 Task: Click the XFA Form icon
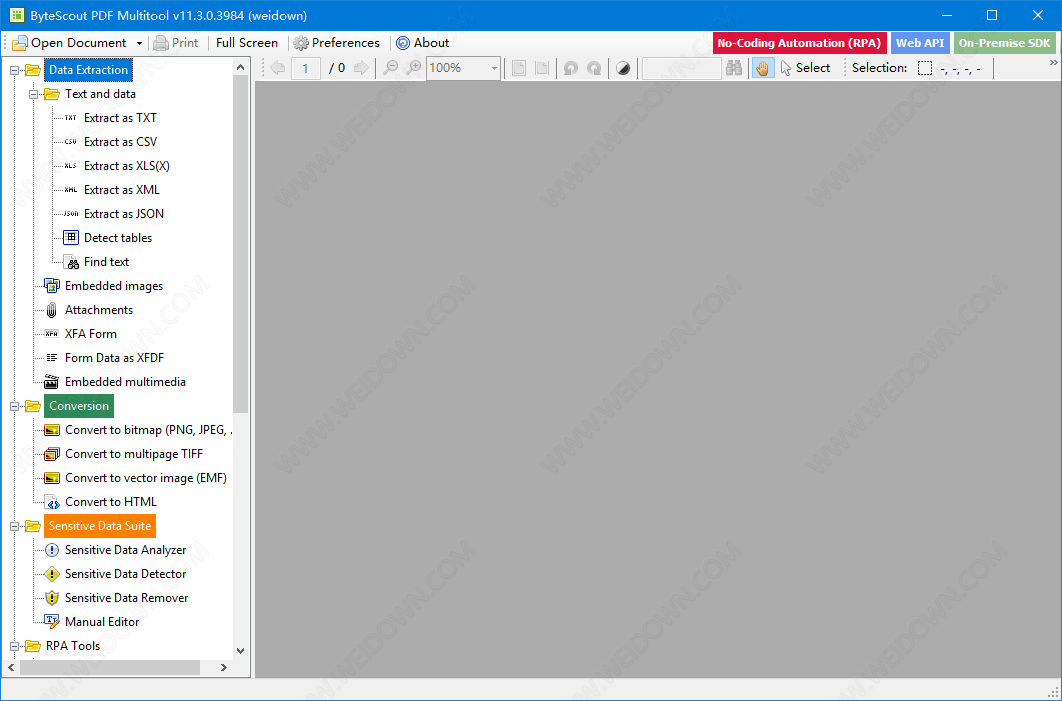coord(51,334)
